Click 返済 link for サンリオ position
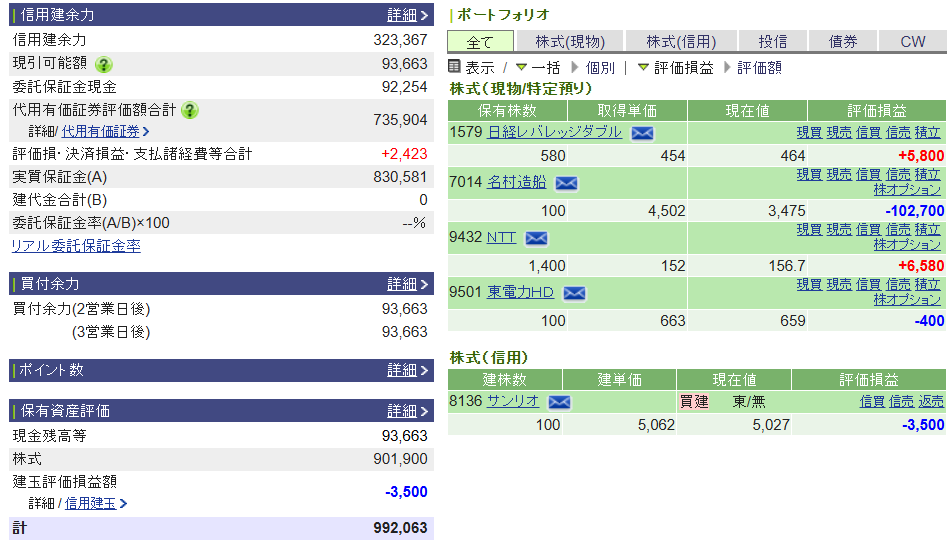This screenshot has width=952, height=547. (x=930, y=401)
